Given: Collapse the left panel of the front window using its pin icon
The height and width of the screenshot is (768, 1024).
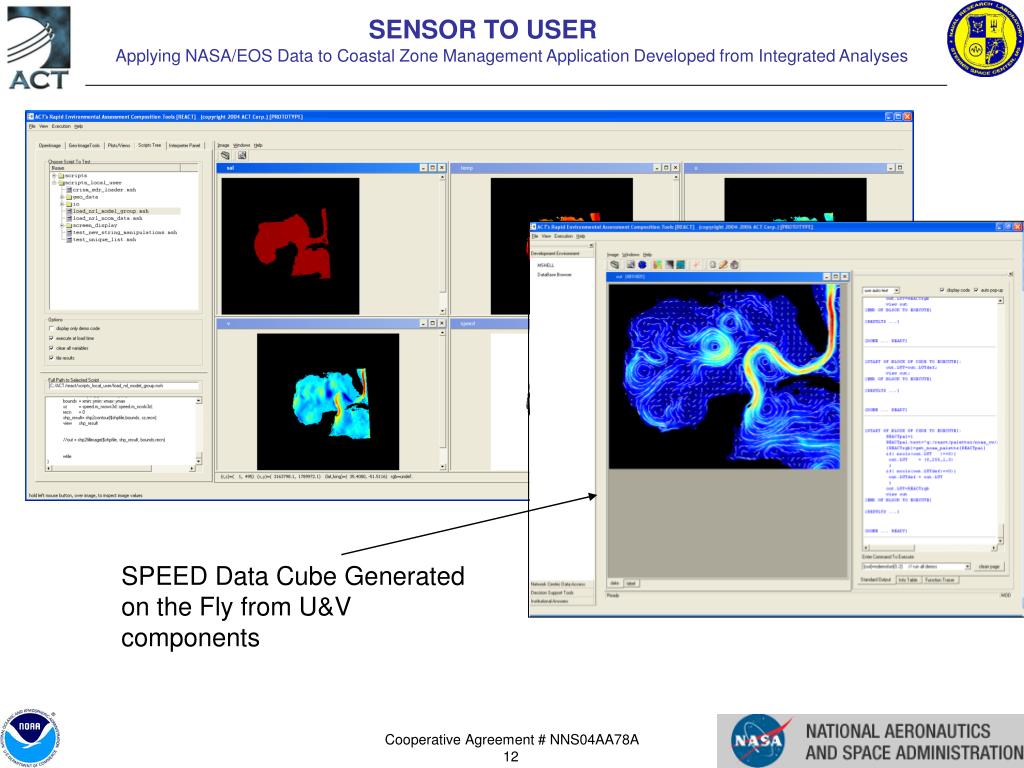Looking at the screenshot, I should click(x=591, y=246).
